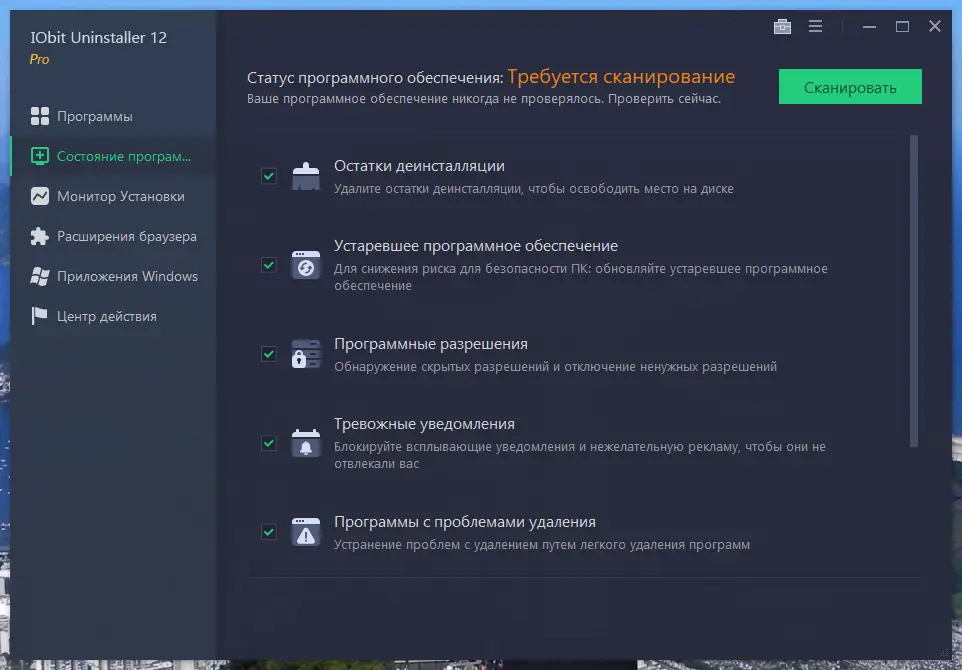Viewport: 962px width, 670px height.
Task: Uncheck Остатки деинсталляции checkbox
Action: [268, 176]
